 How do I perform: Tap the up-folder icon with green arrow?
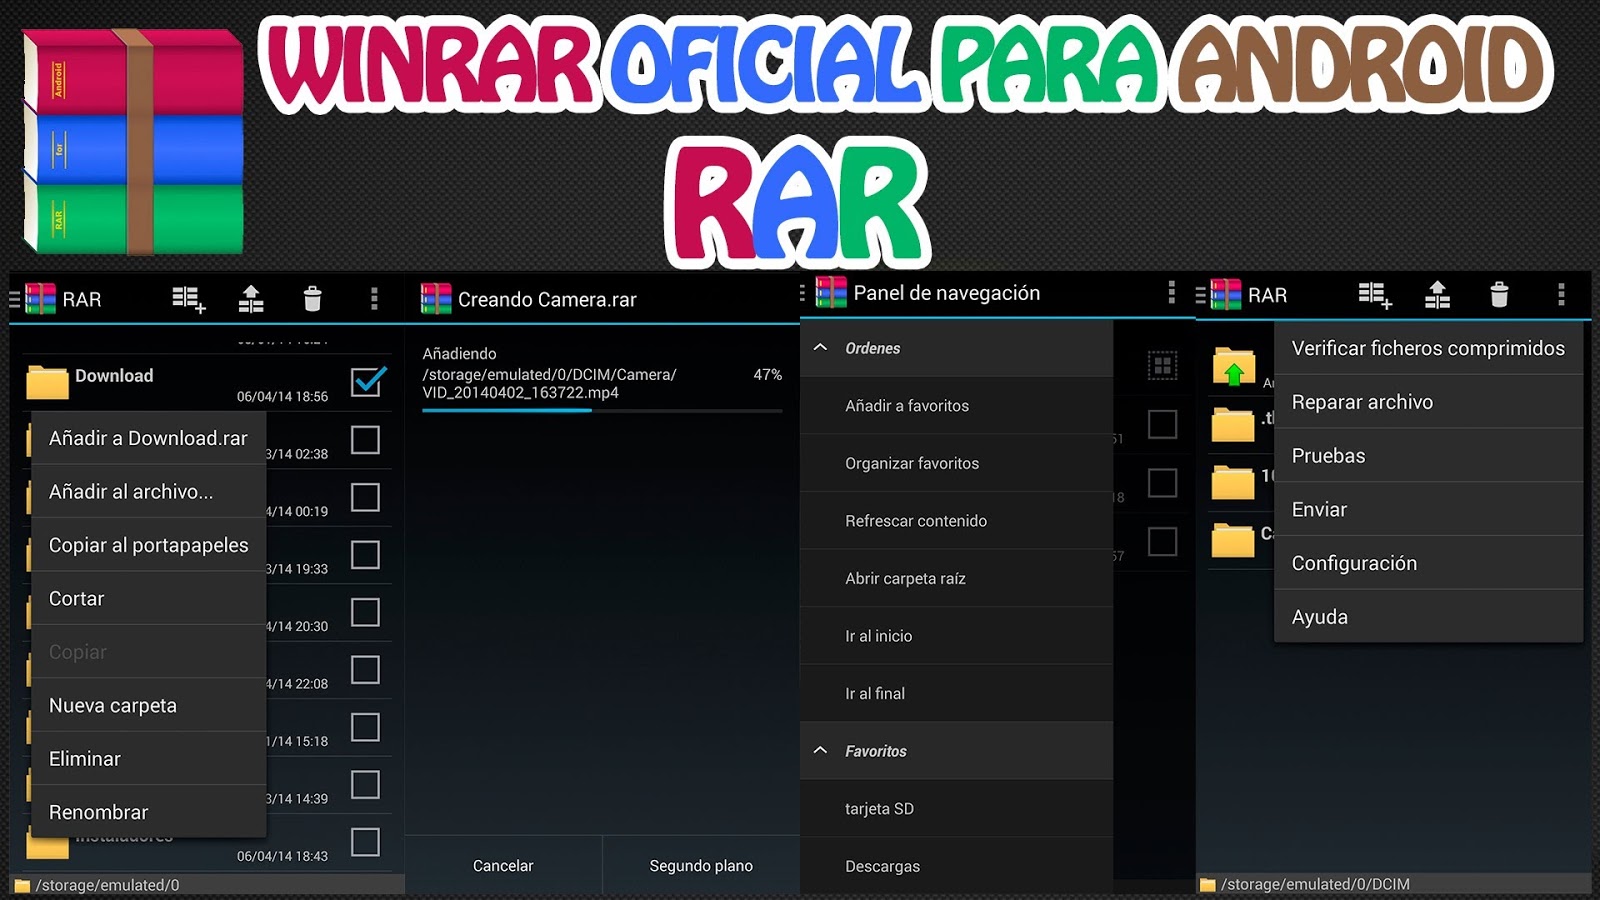[x=1234, y=367]
